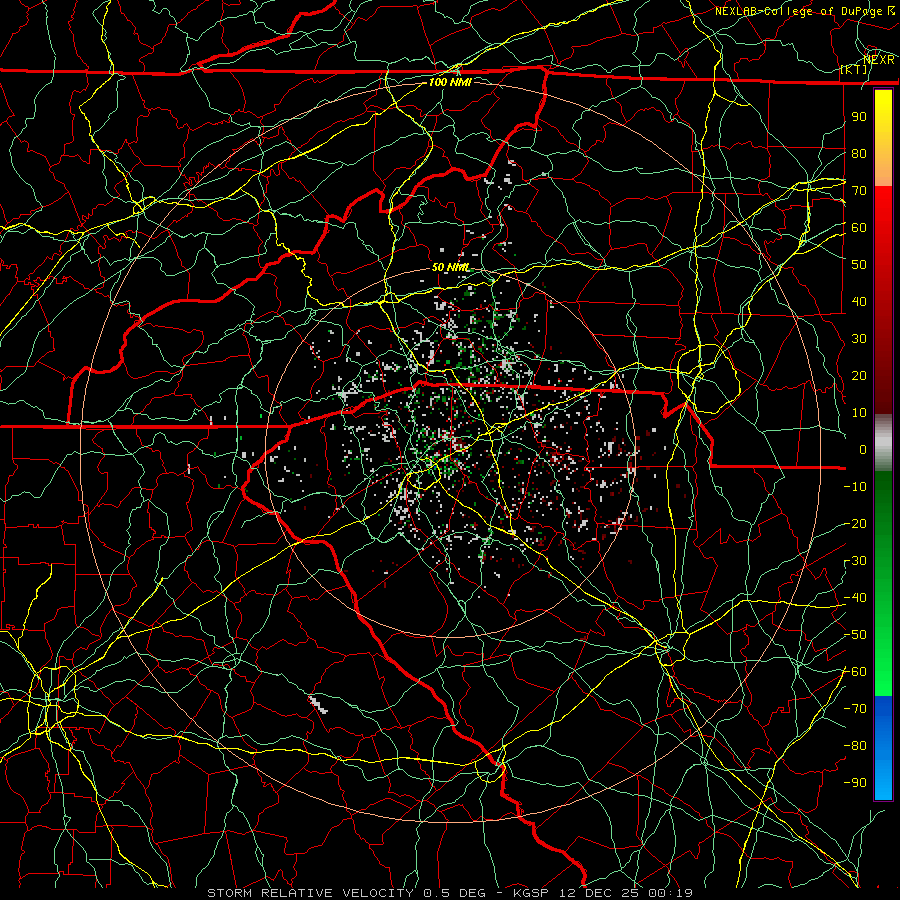Image resolution: width=900 pixels, height=900 pixels.
Task: Click the "-10" scale label
Action: point(855,487)
